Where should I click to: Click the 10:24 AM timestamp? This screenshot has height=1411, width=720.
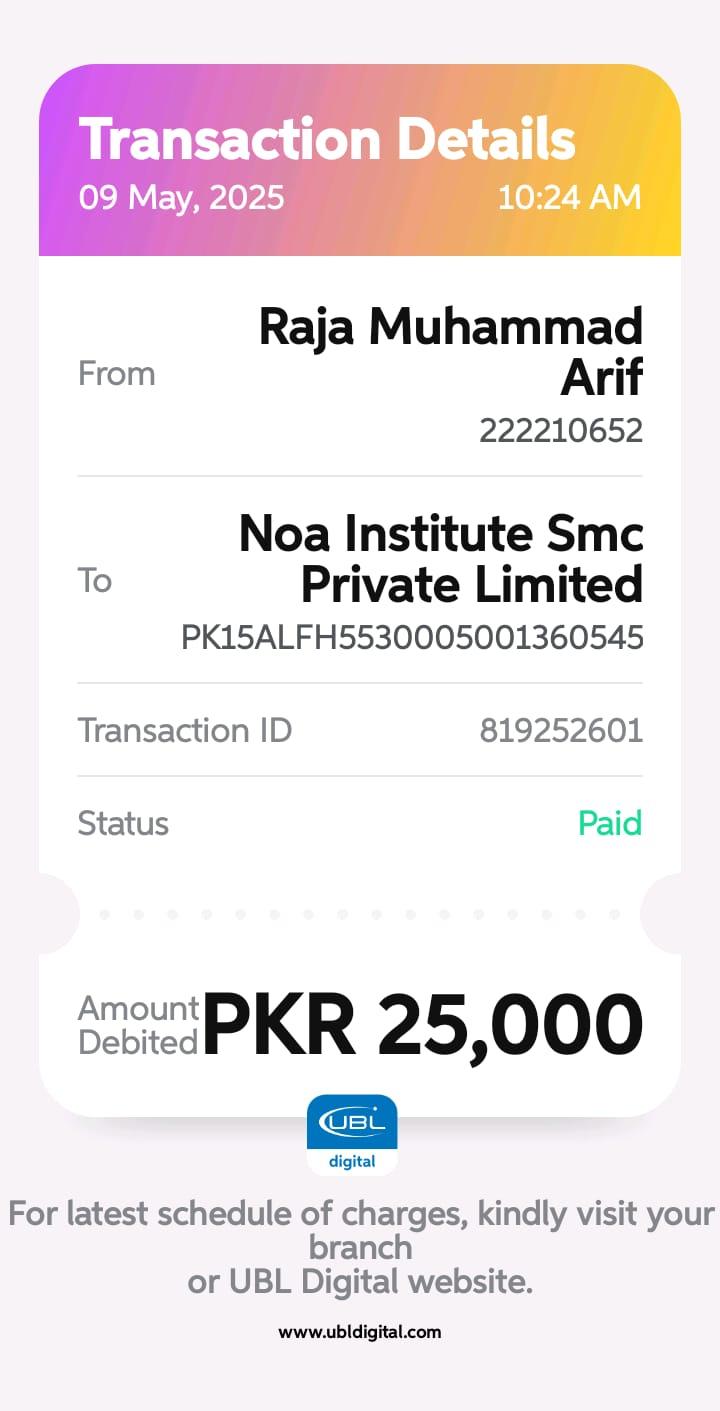click(x=569, y=197)
